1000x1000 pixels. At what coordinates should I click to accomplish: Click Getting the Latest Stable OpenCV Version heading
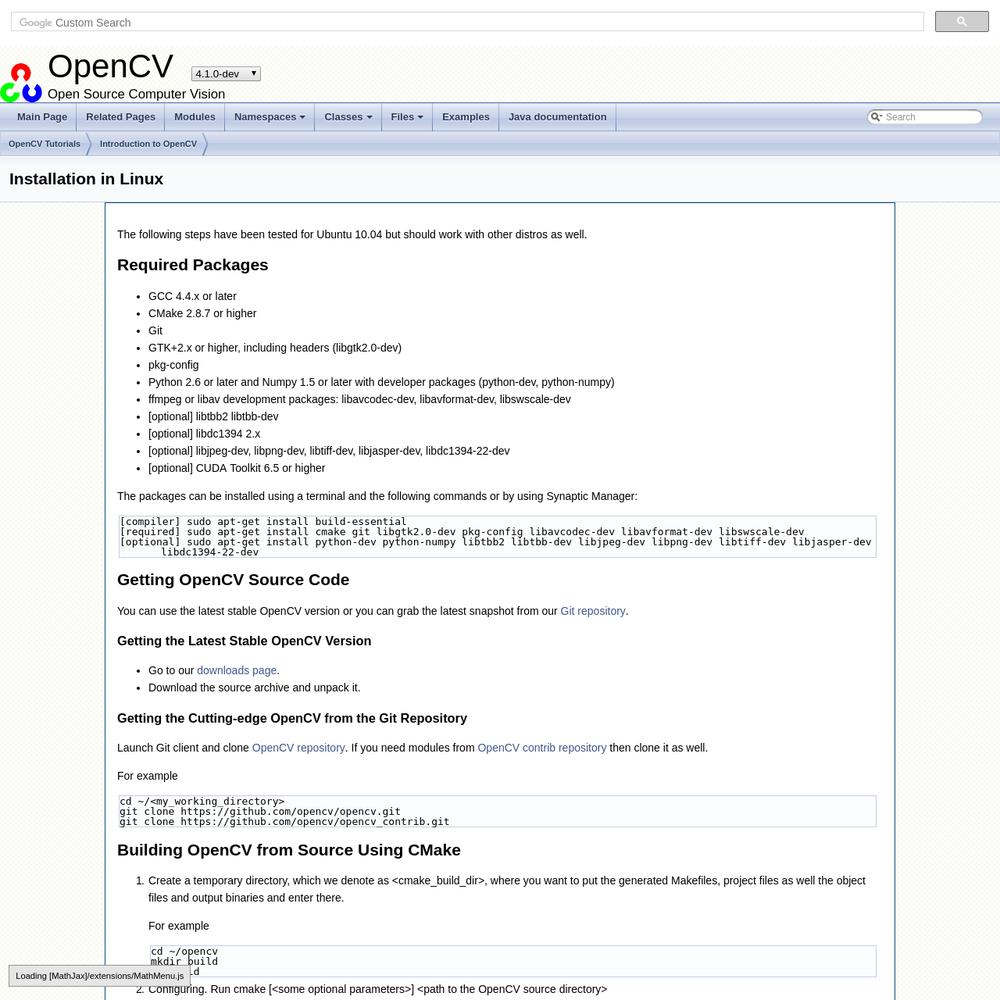click(x=244, y=641)
